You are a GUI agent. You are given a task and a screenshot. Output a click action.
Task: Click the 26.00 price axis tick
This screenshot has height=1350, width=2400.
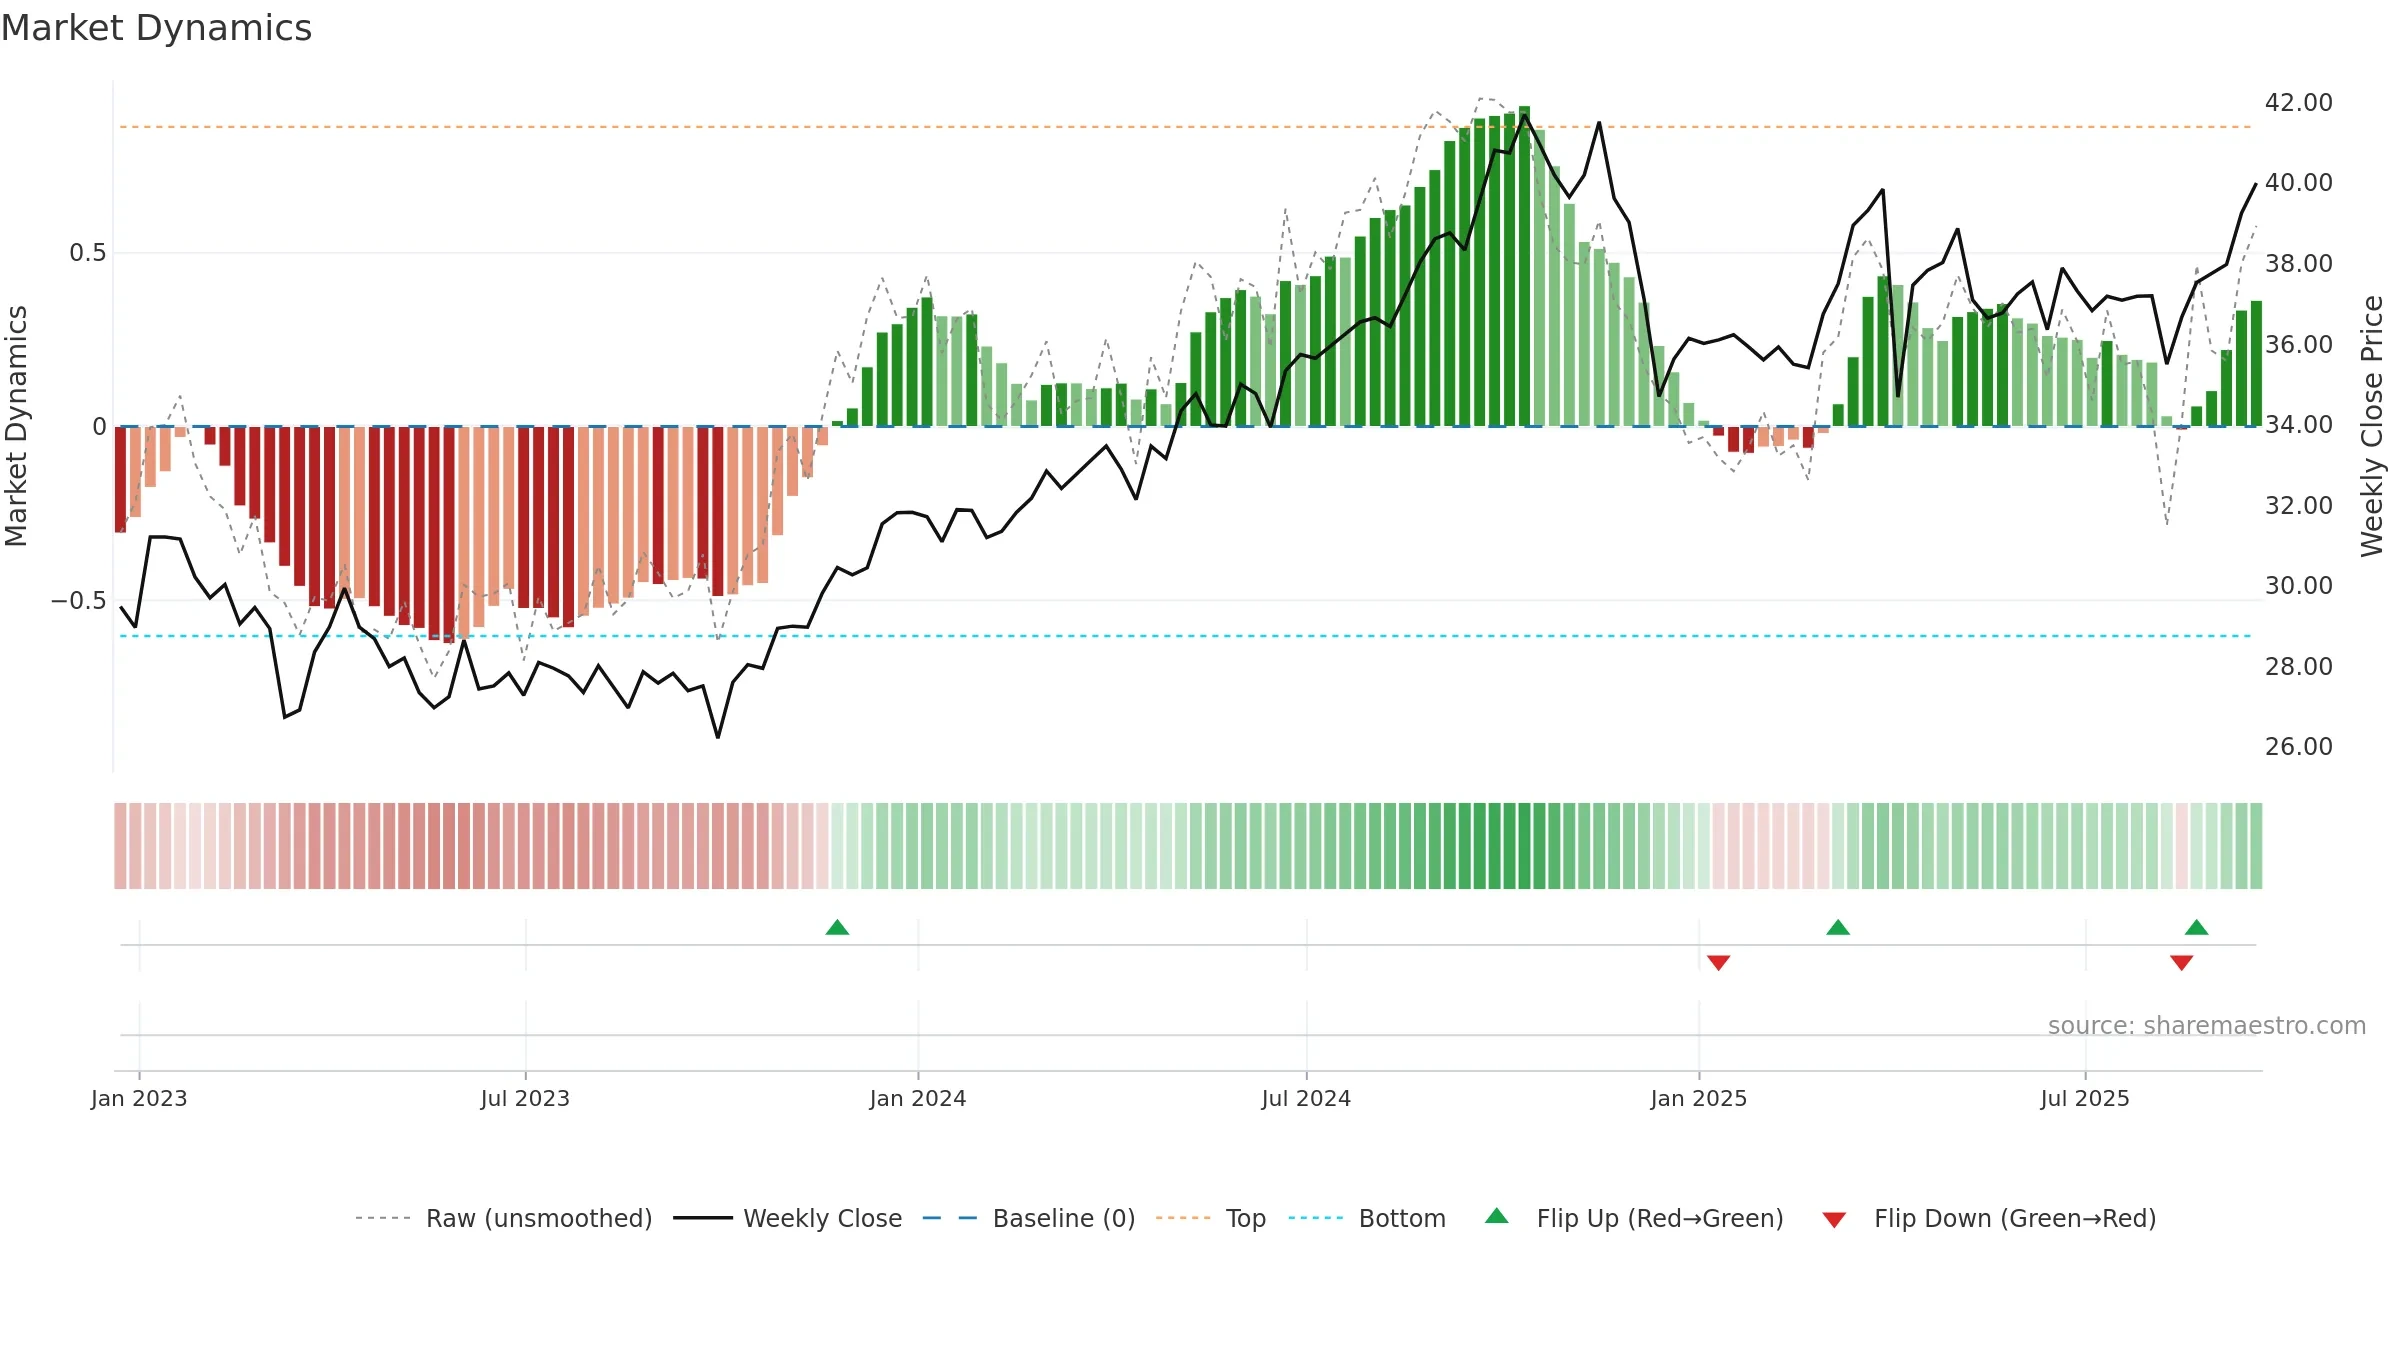(x=2299, y=746)
